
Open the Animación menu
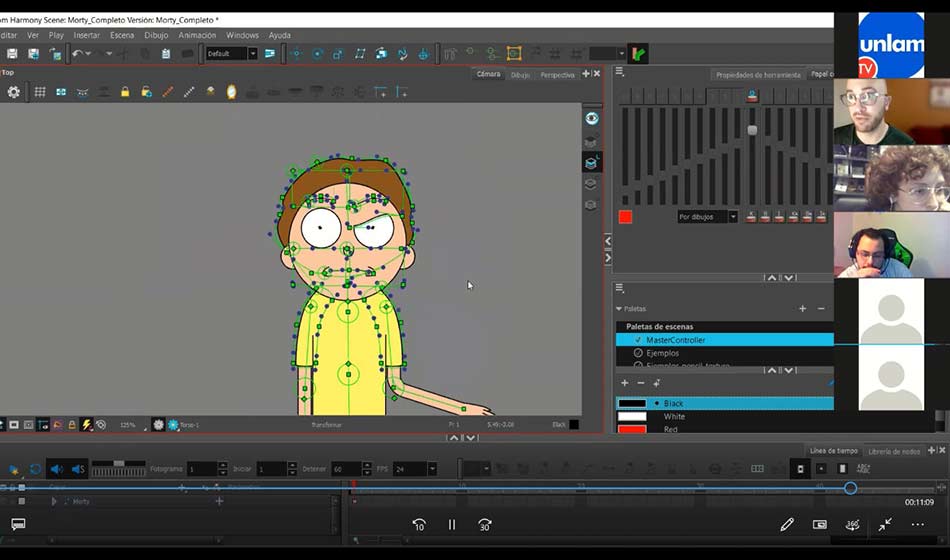pos(197,35)
